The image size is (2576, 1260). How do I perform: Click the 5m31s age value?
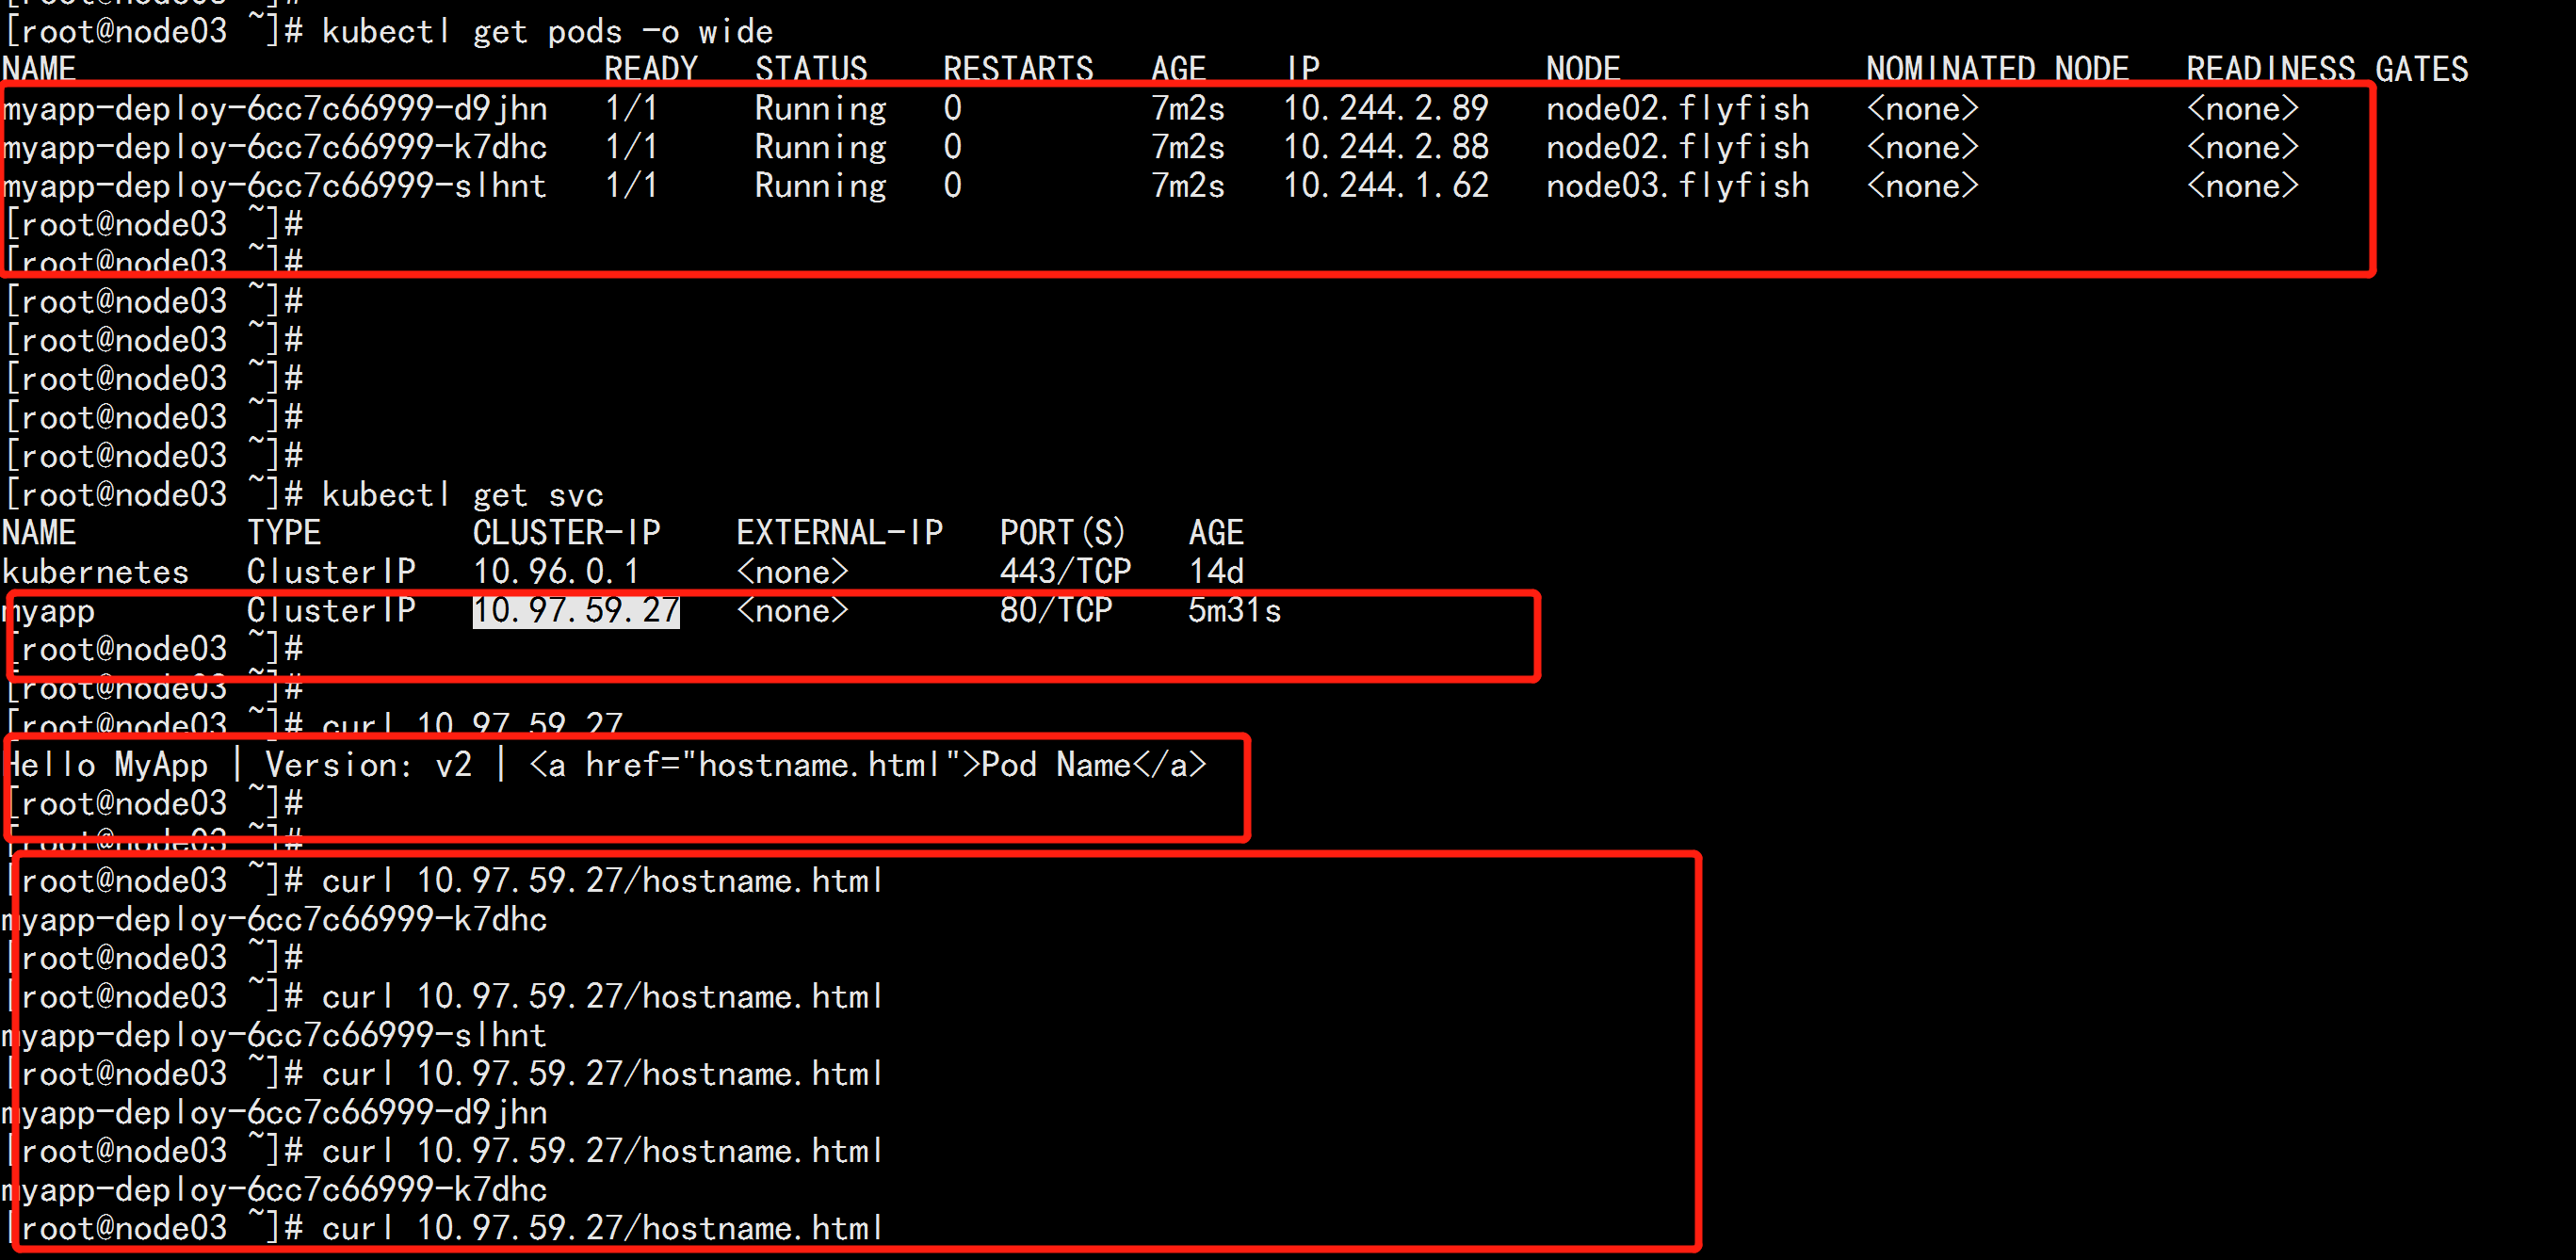pos(1234,611)
